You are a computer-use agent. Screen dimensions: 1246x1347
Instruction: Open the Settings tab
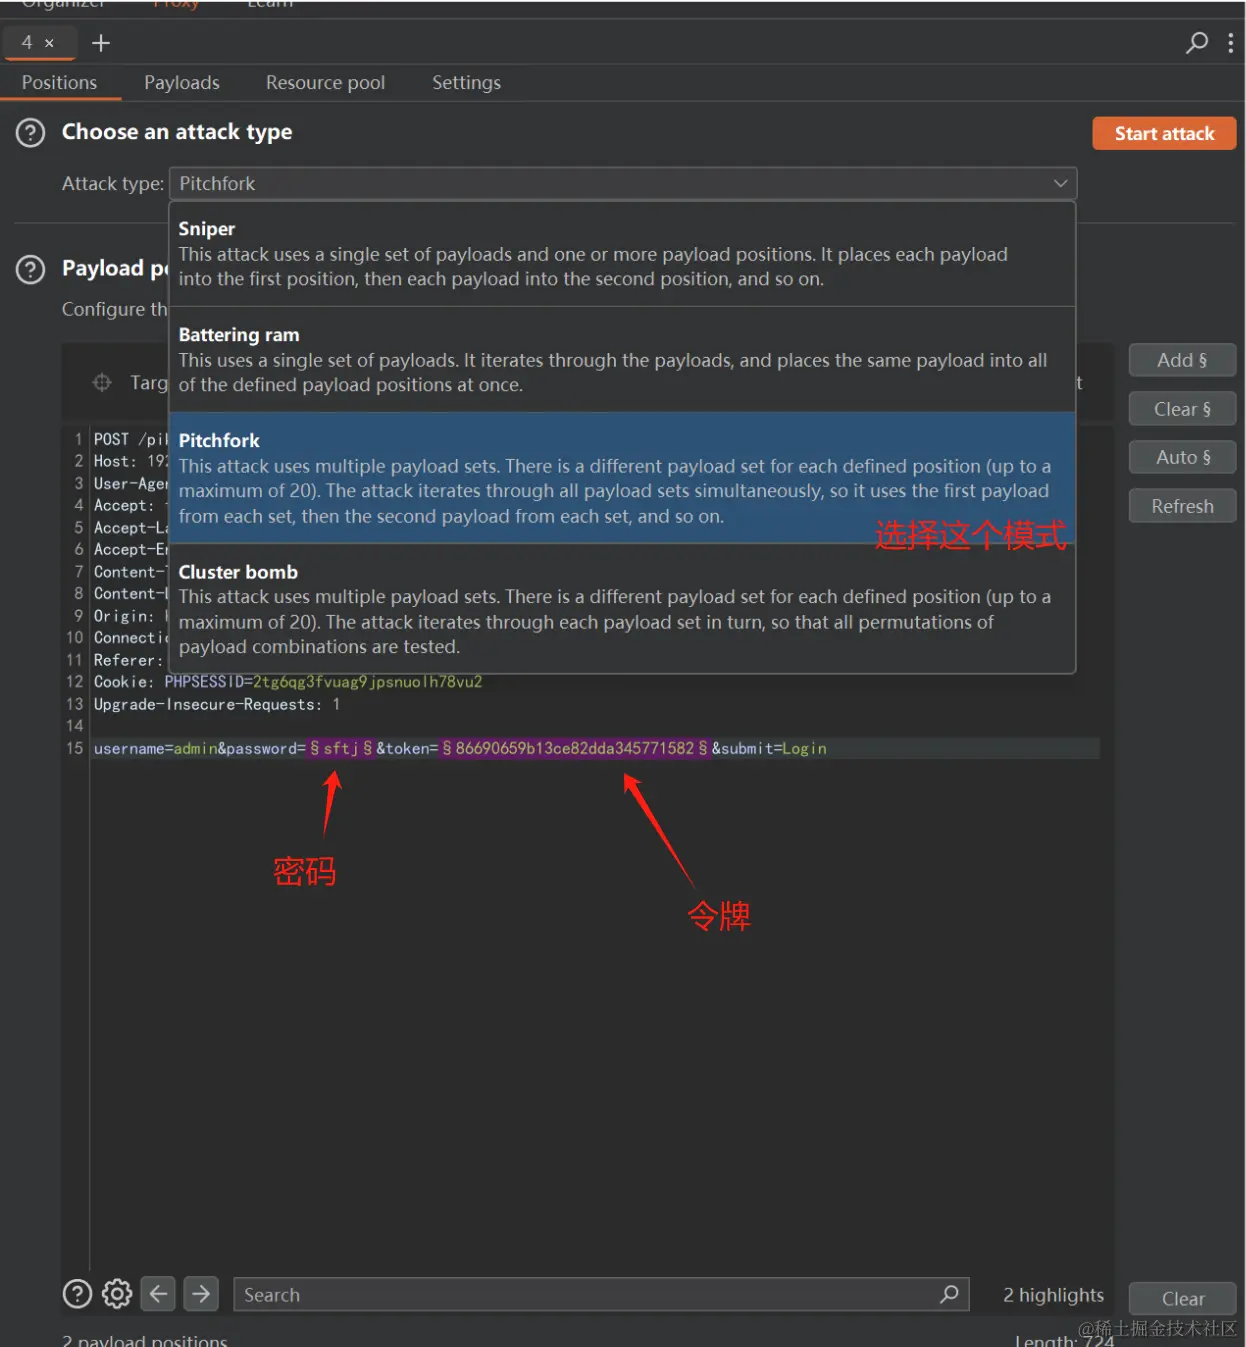(x=466, y=83)
